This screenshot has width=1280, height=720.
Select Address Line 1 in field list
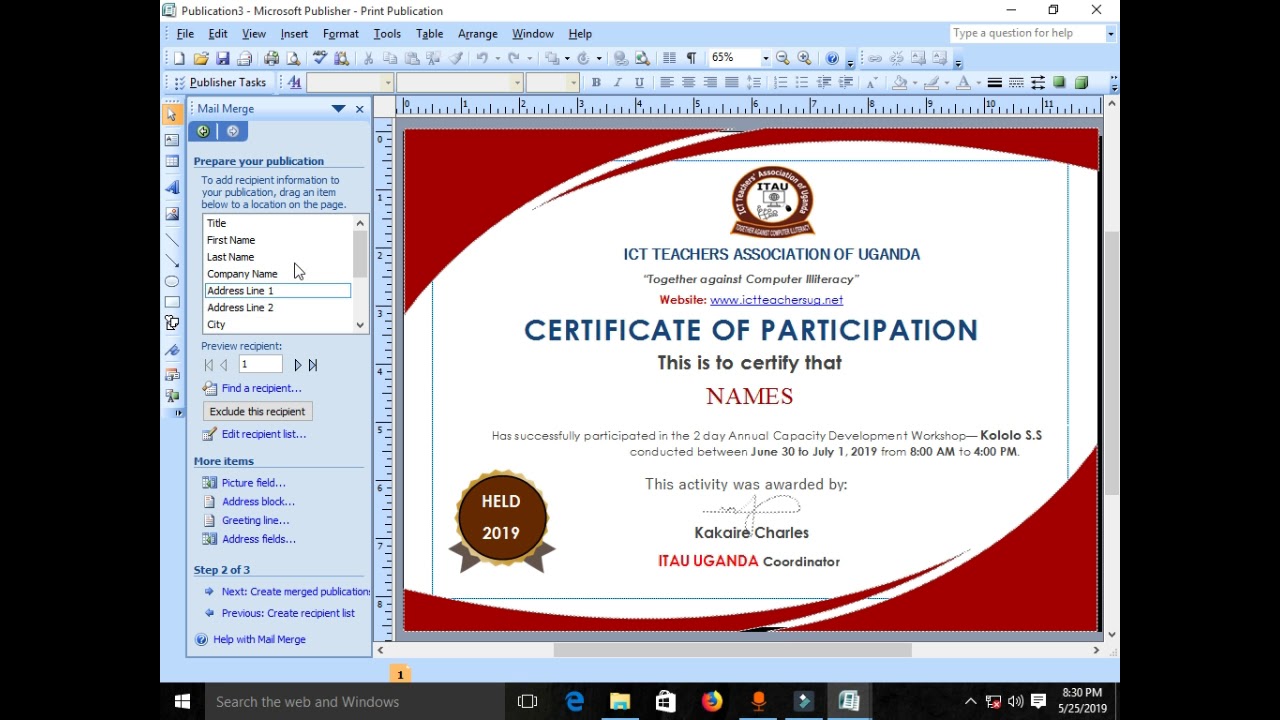277,291
